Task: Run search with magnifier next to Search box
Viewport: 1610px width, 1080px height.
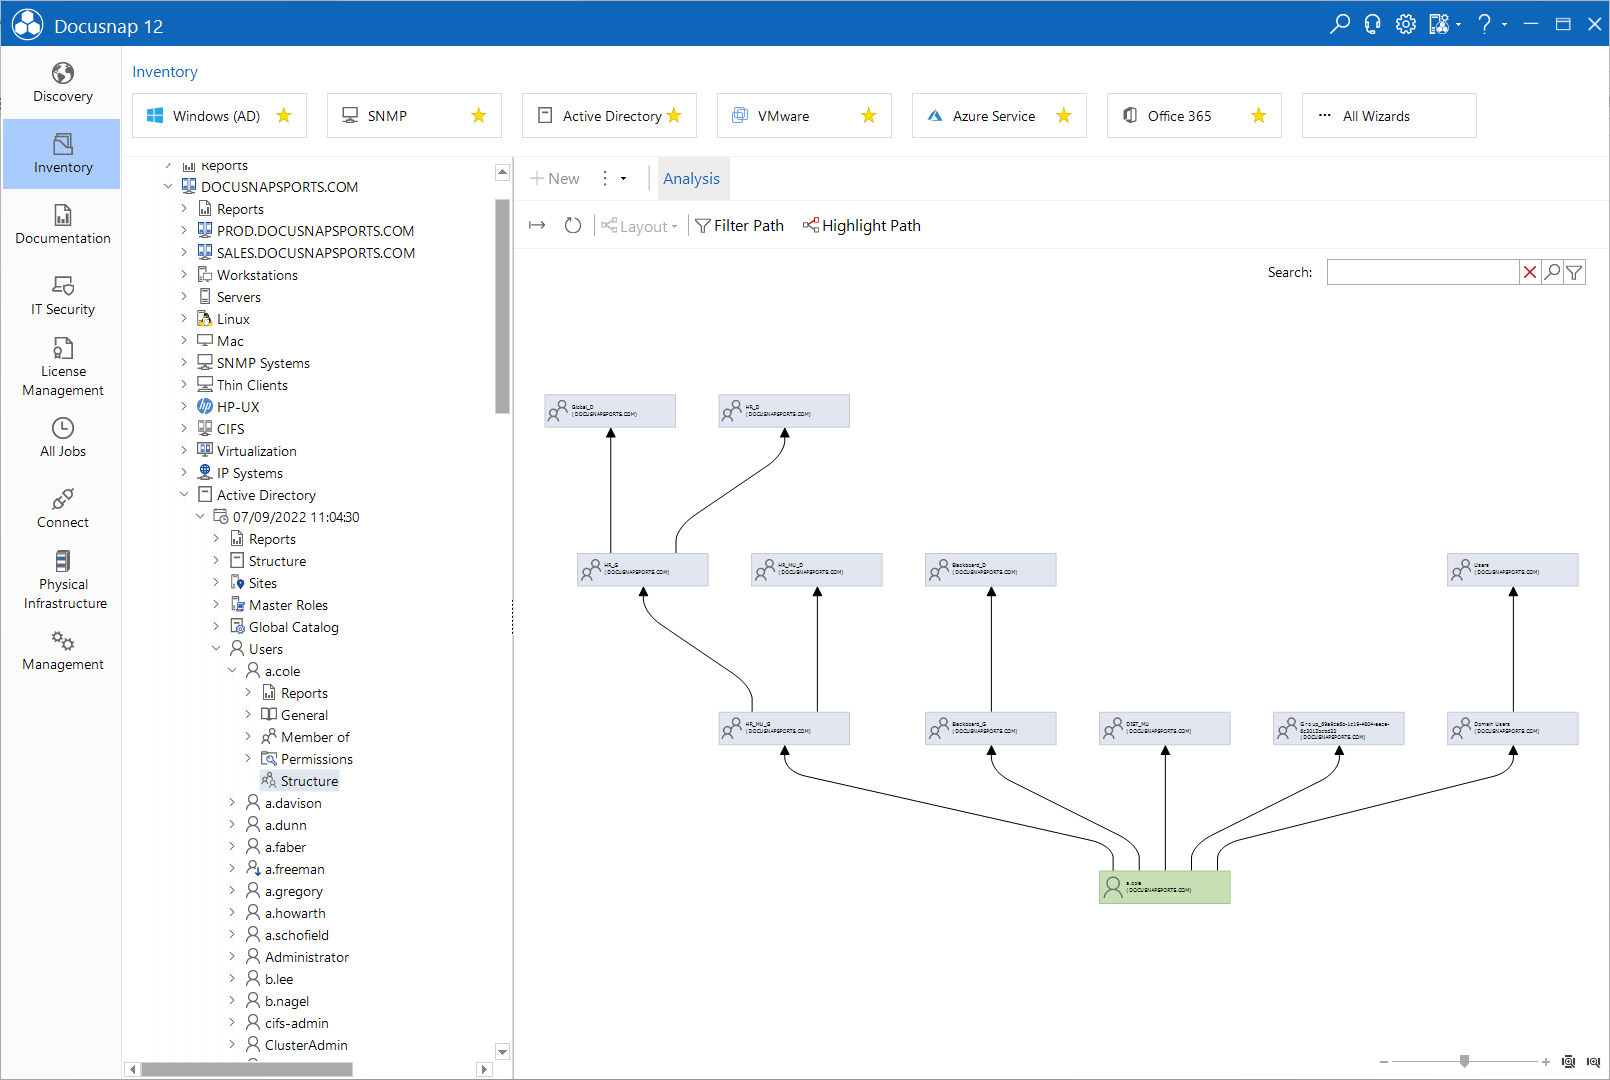Action: 1552,272
